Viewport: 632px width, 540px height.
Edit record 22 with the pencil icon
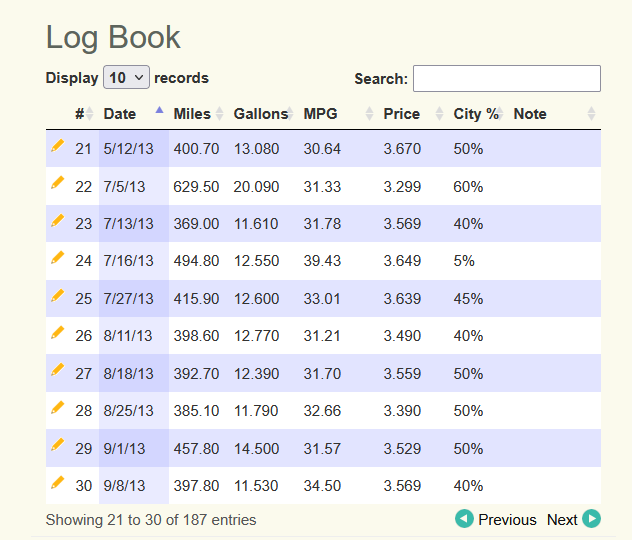[58, 183]
